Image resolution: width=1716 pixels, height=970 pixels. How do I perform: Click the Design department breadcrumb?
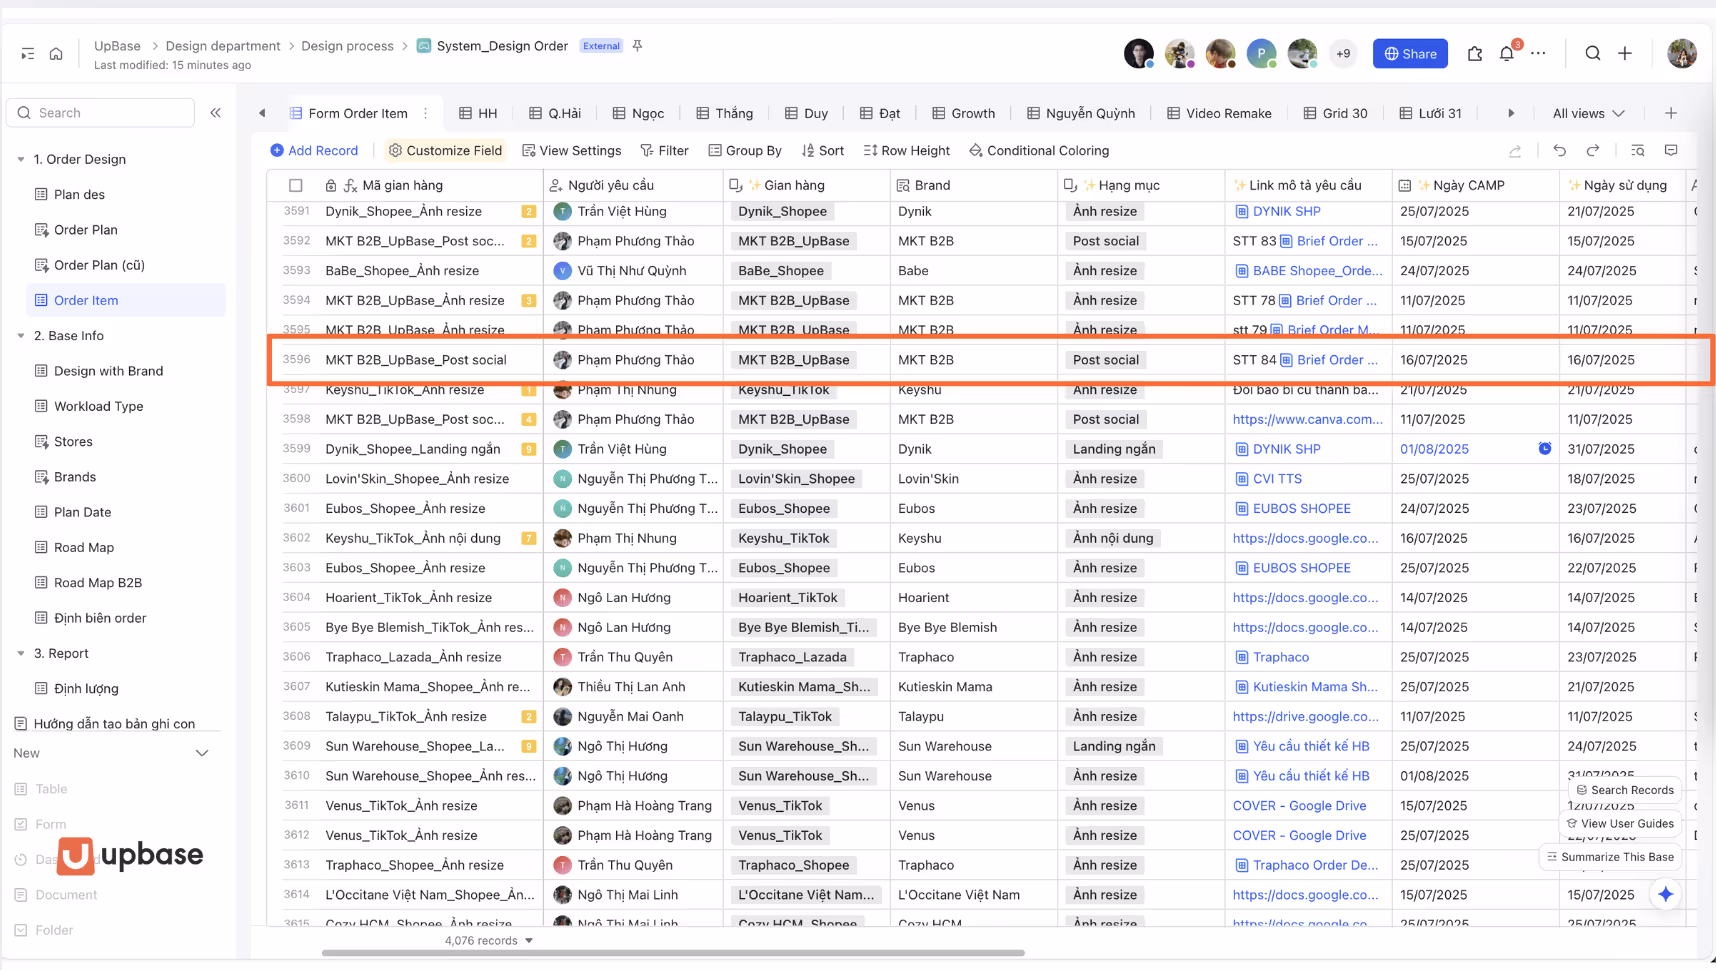click(x=223, y=46)
